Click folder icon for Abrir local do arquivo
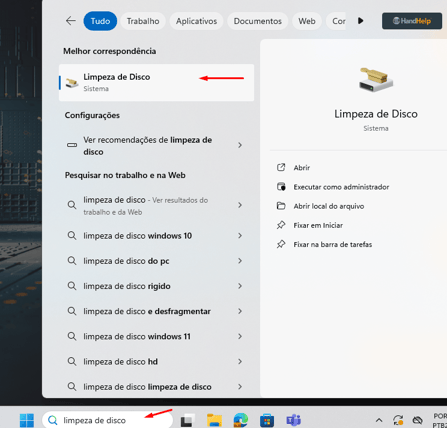 (281, 206)
